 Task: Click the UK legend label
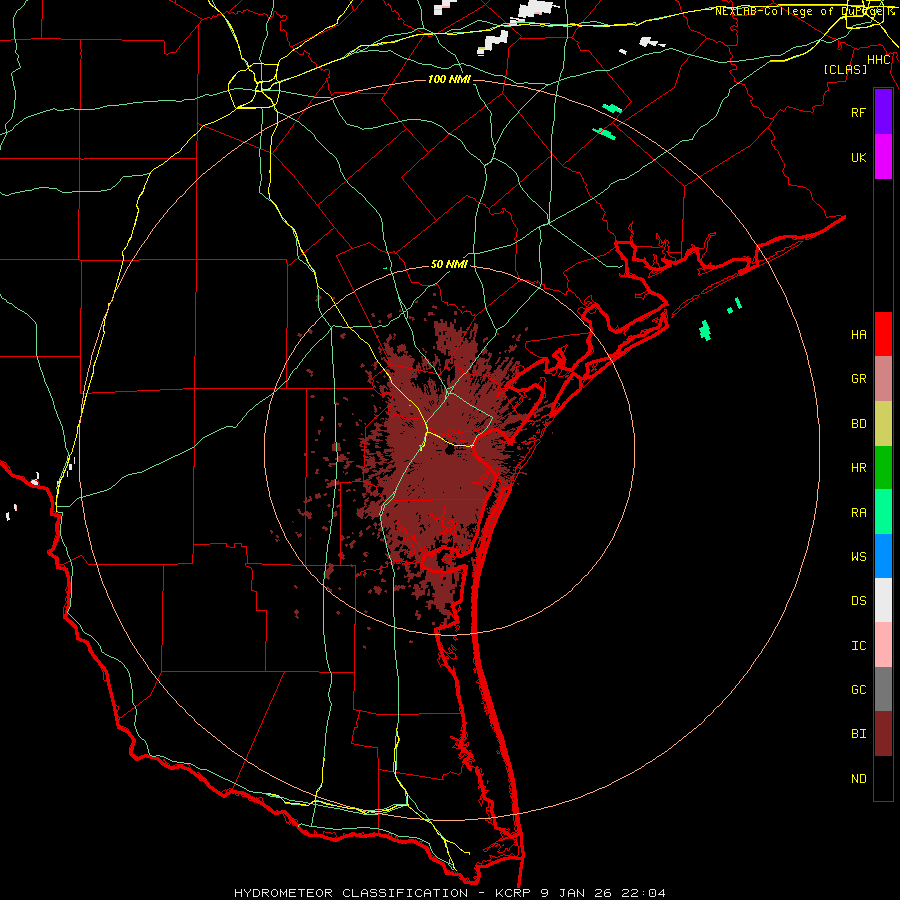858,157
